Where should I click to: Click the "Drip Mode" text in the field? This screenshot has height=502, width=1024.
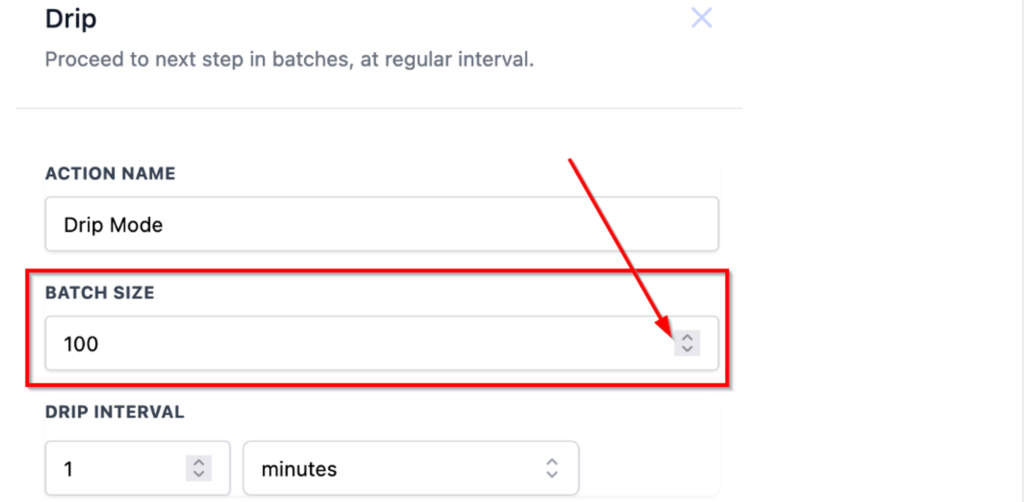pos(113,225)
